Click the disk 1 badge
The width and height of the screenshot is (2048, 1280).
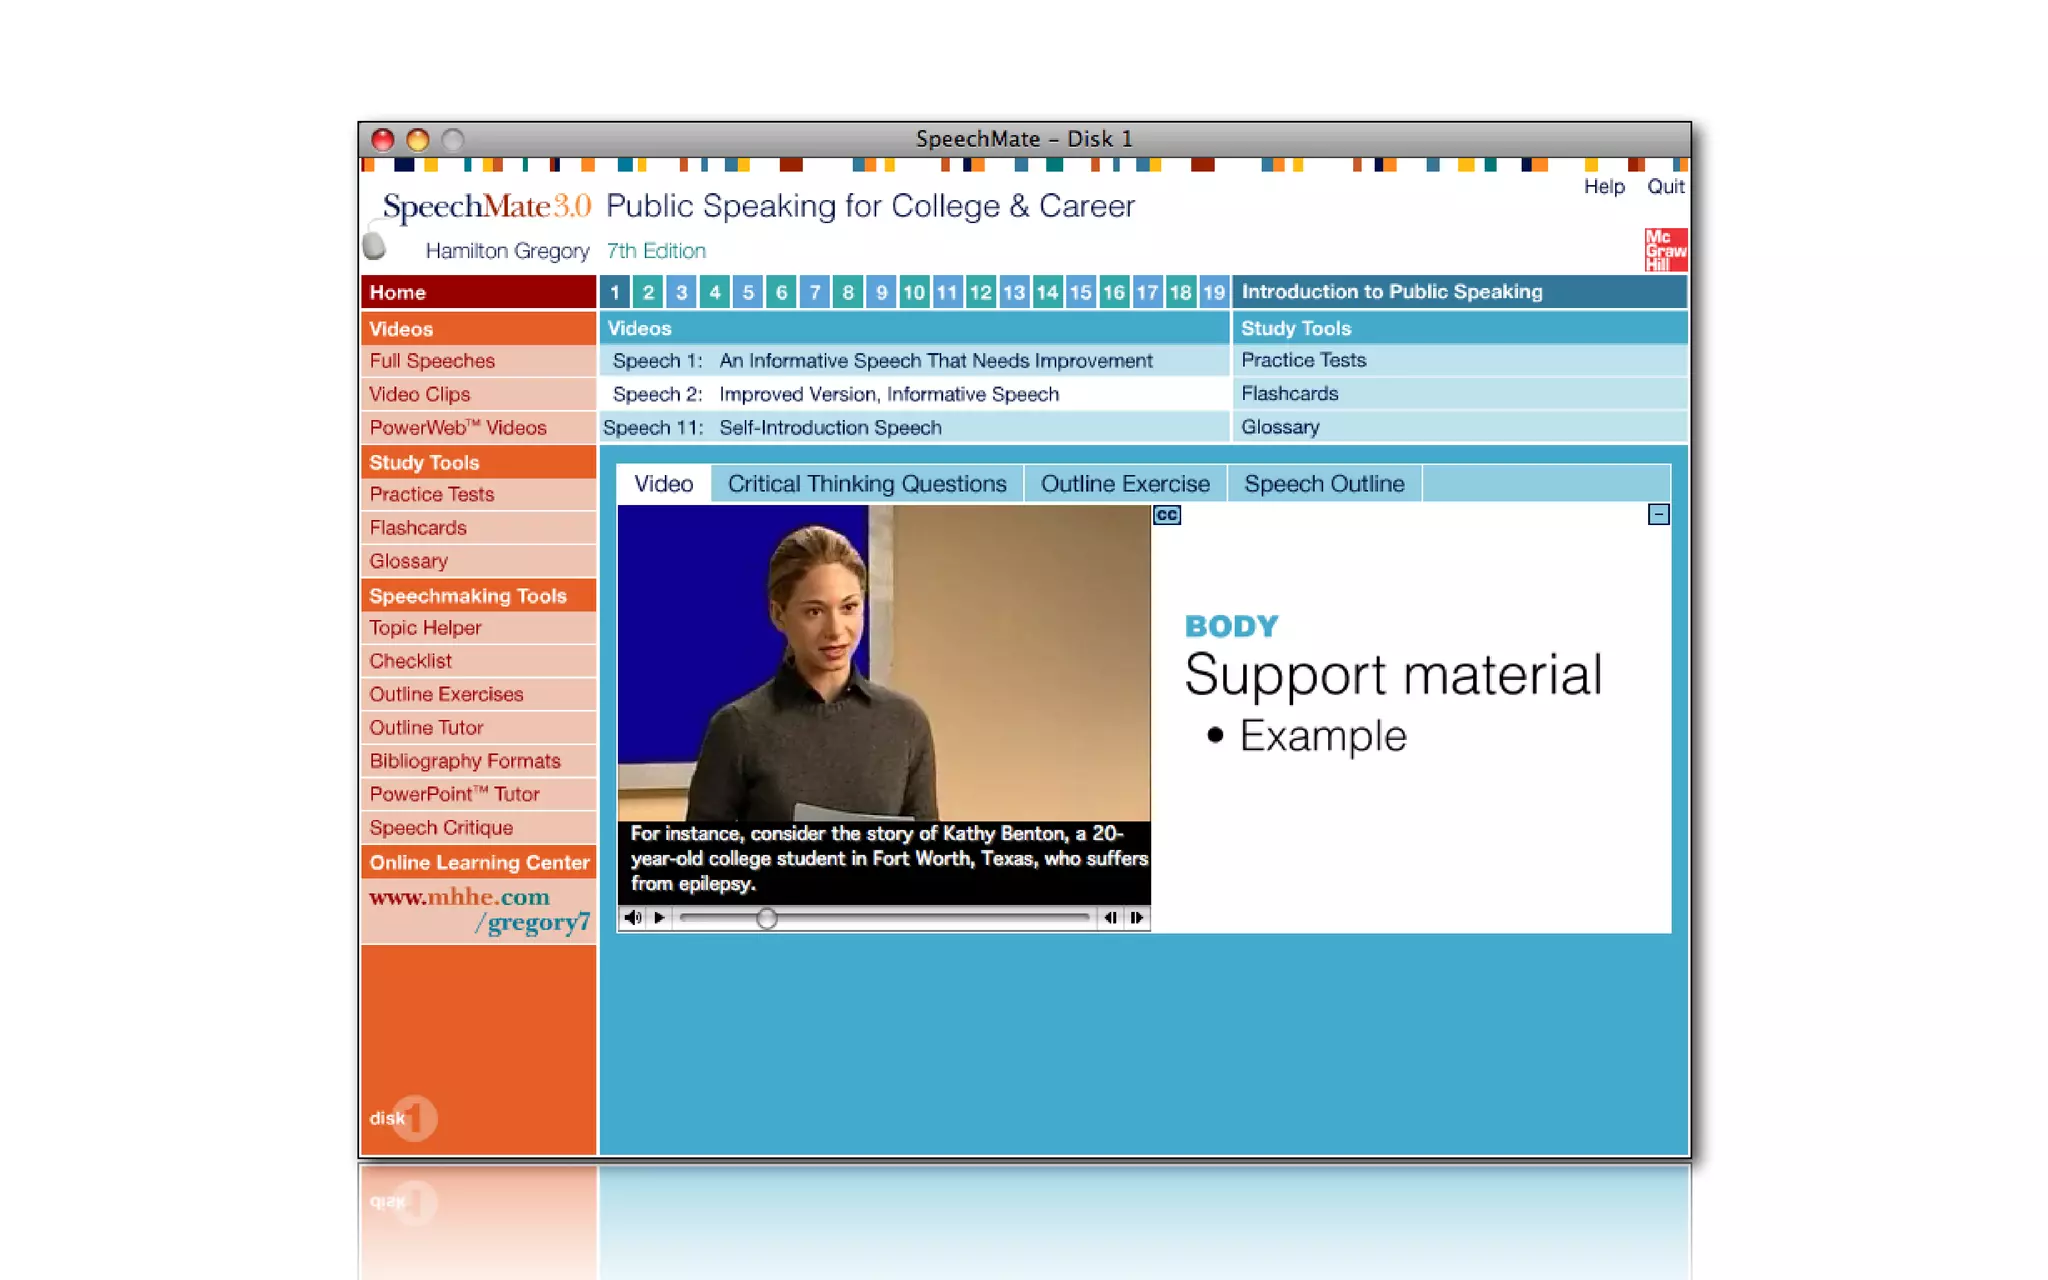[404, 1117]
